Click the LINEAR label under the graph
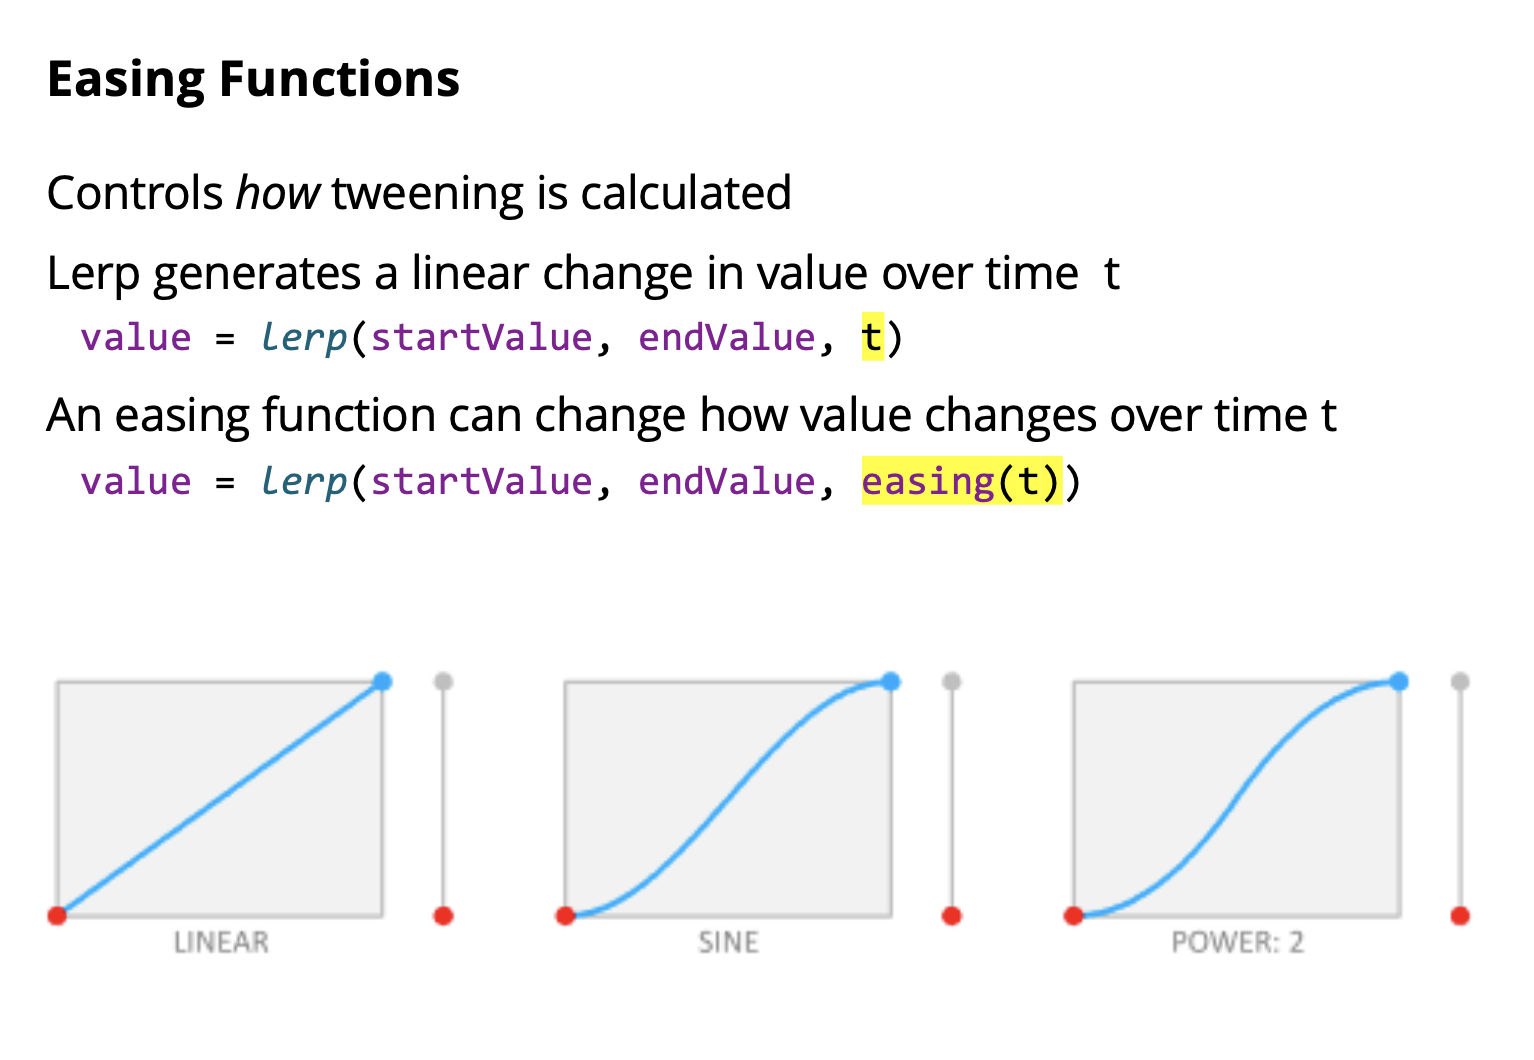The height and width of the screenshot is (1060, 1534). [221, 943]
